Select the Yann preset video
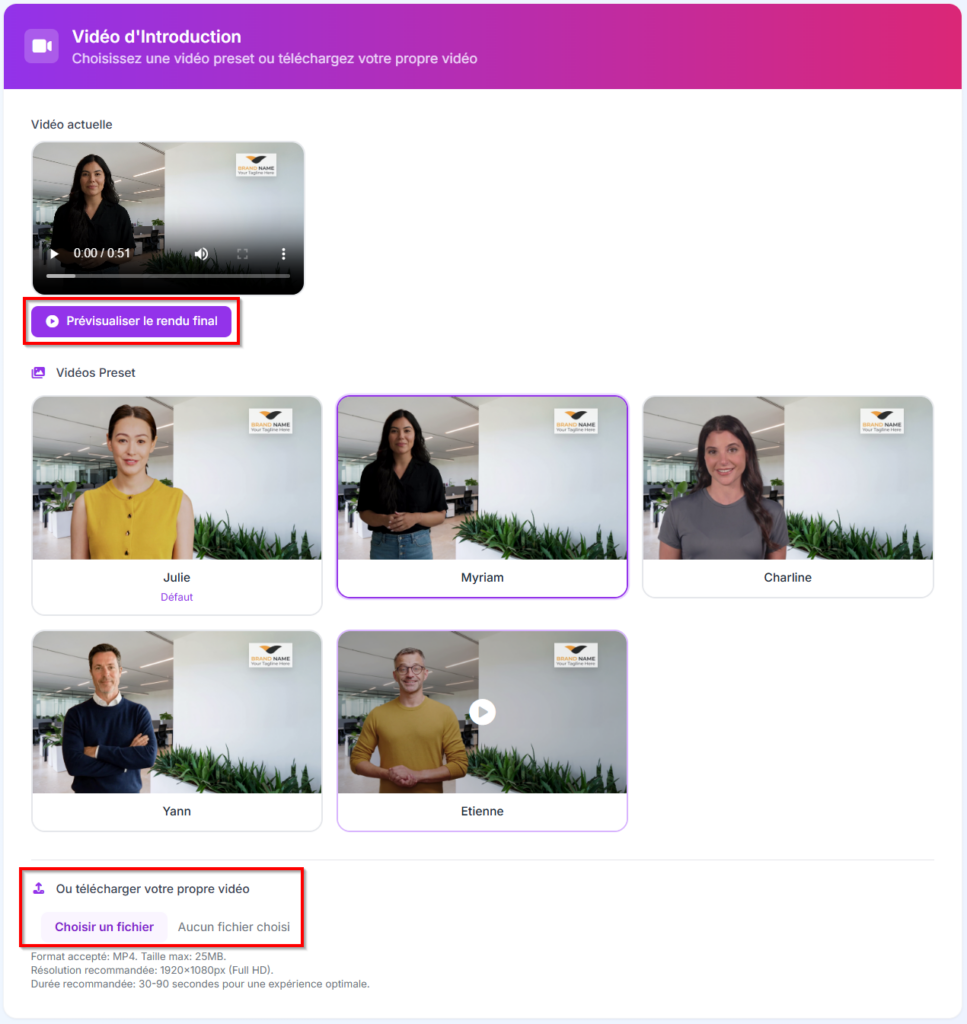This screenshot has width=967, height=1024. coord(177,712)
